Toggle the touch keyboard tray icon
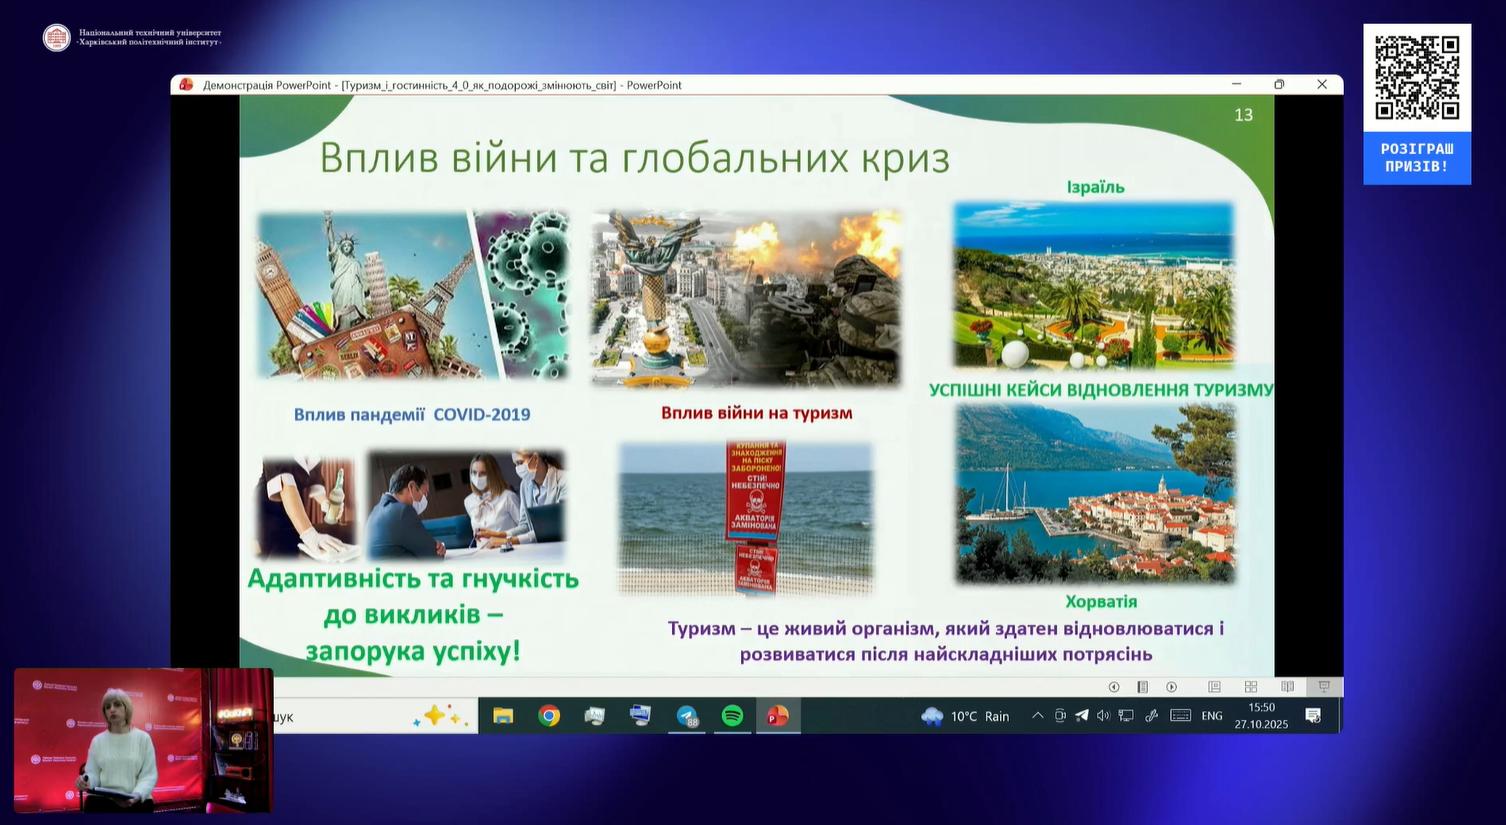 (1180, 716)
